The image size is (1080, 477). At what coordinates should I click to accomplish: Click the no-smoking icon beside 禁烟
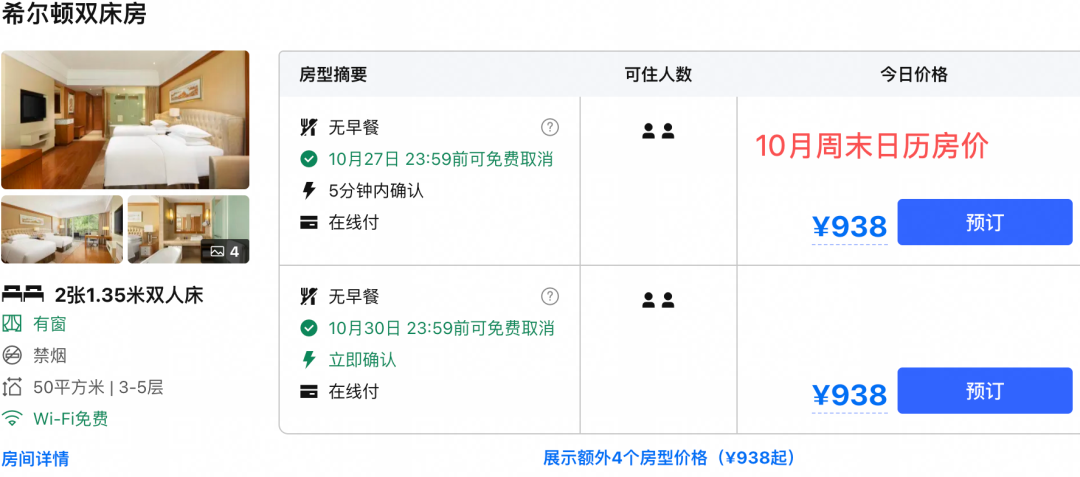(12, 355)
